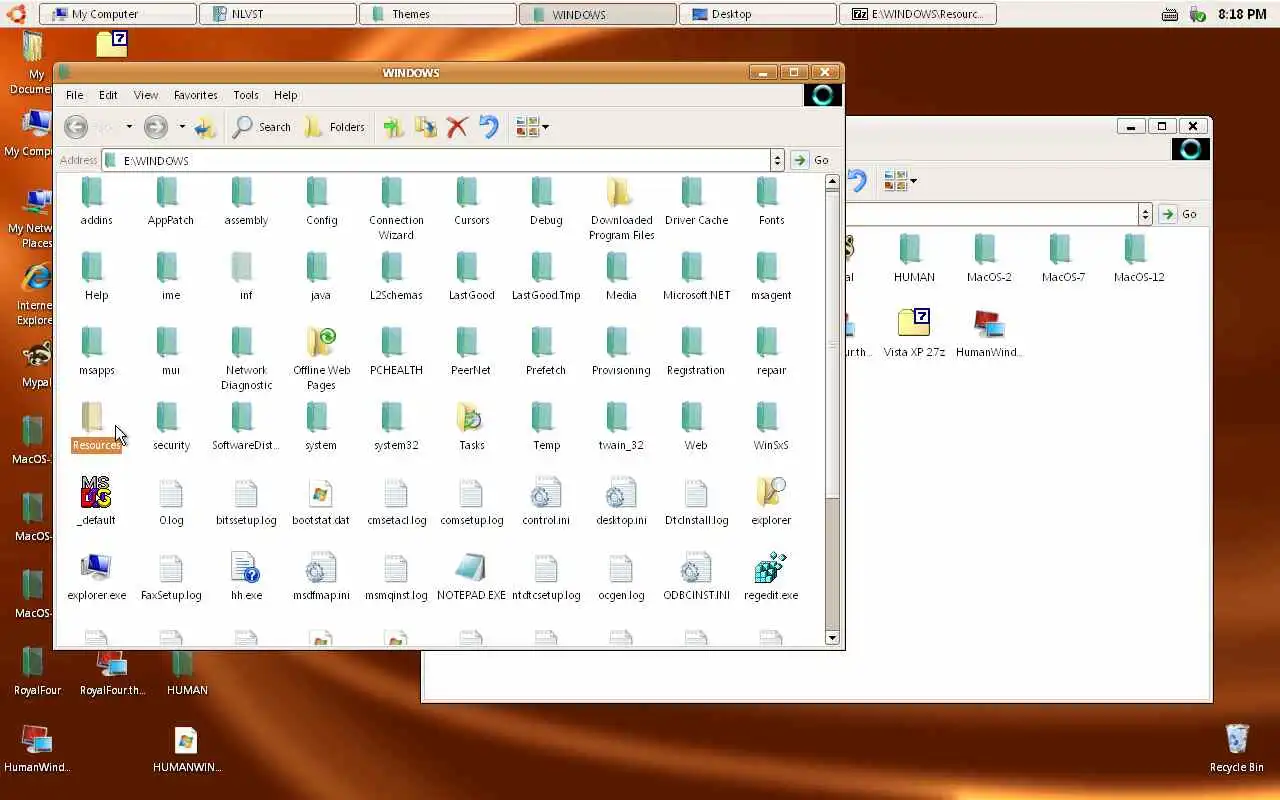This screenshot has width=1280, height=800.
Task: Click the Ubuntu-style start logo
Action: 17,14
